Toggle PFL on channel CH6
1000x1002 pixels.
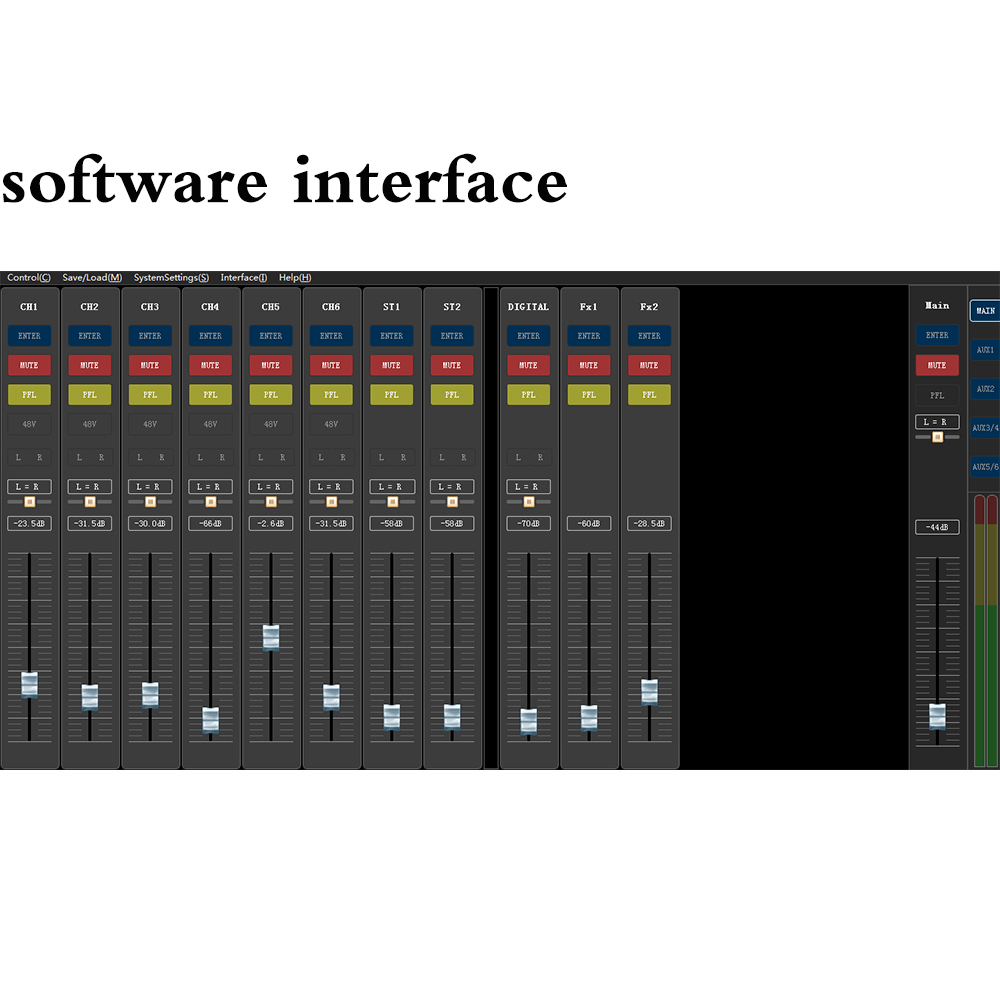point(331,395)
